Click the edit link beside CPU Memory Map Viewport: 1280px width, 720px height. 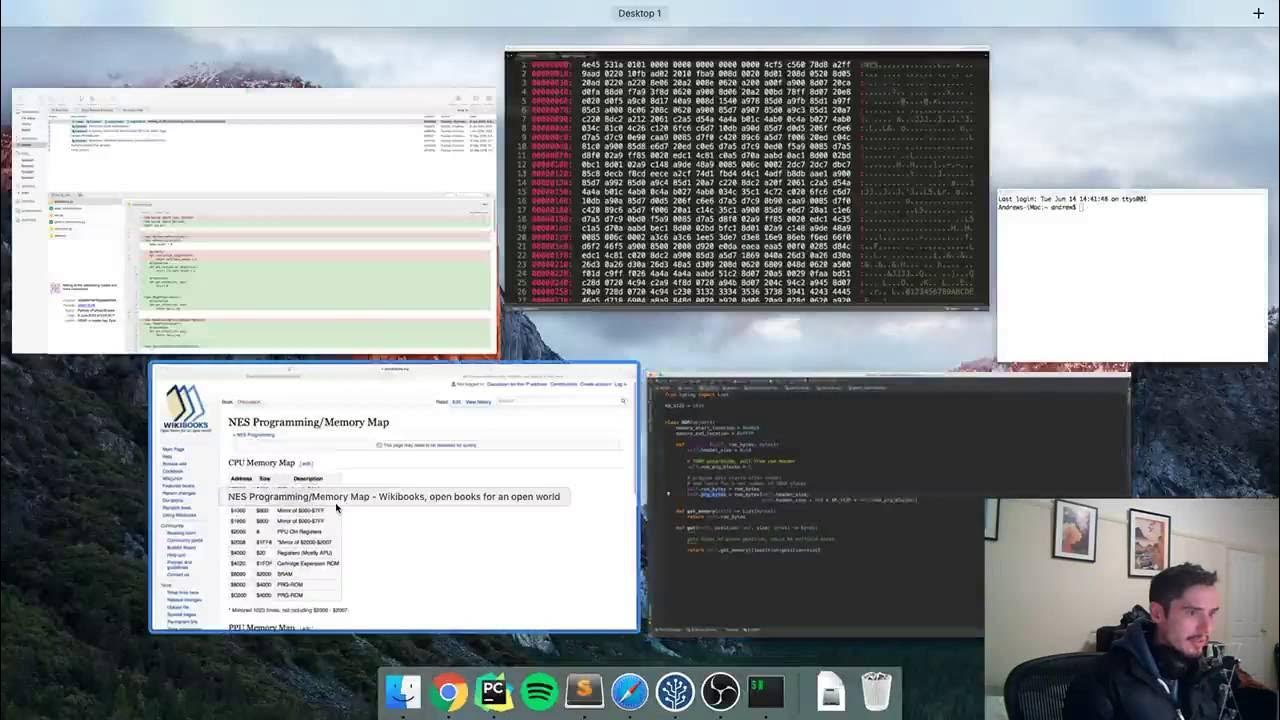(x=306, y=463)
